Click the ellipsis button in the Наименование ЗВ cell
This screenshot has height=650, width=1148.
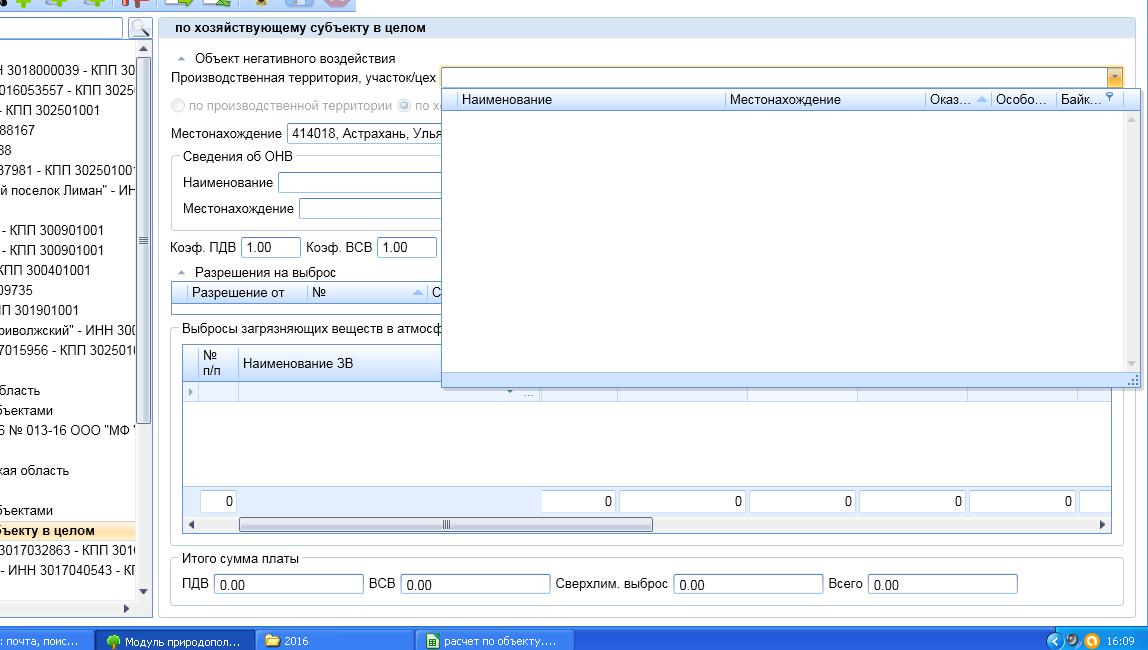coord(529,393)
